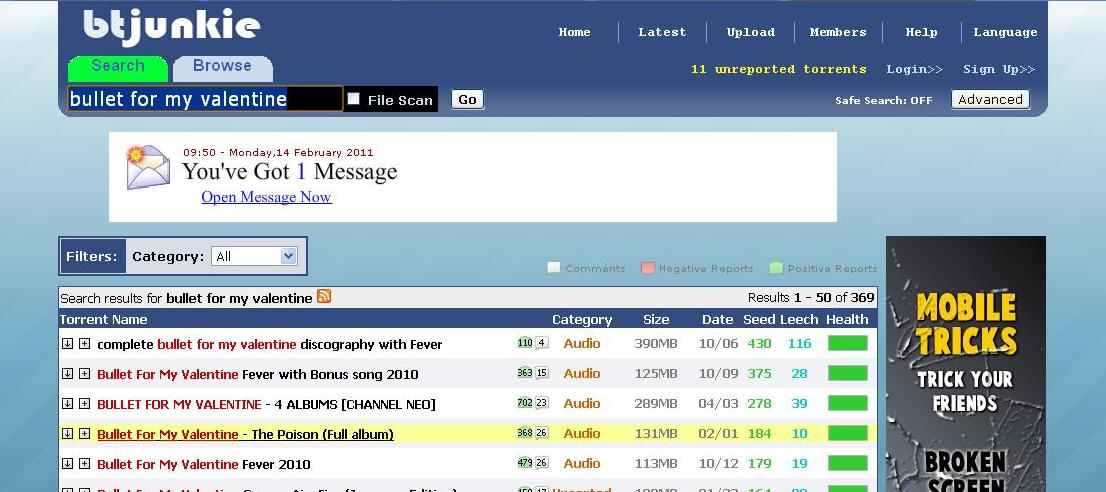The height and width of the screenshot is (492, 1106).
Task: Download arrow icon for Fever 2010 row
Action: click(67, 464)
